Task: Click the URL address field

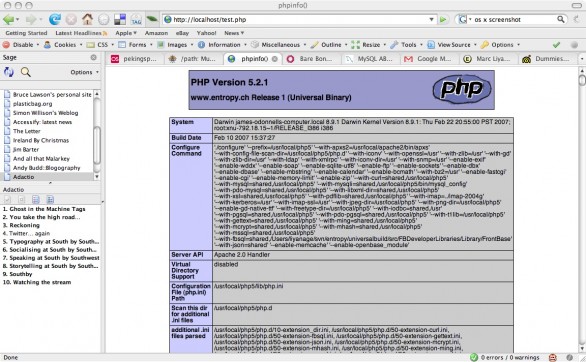Action: click(299, 19)
